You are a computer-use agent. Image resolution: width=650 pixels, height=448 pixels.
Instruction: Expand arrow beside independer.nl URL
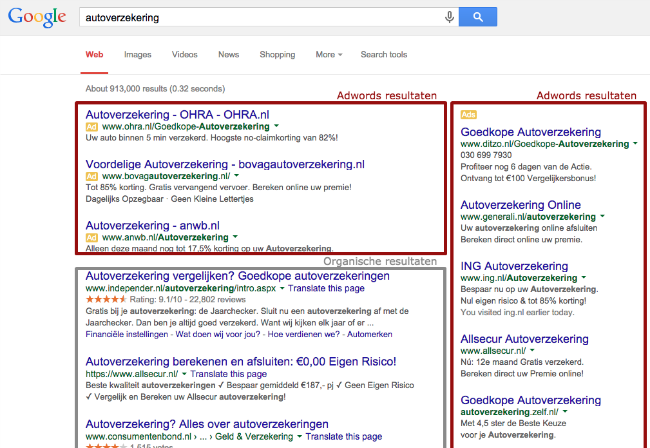pos(281,288)
